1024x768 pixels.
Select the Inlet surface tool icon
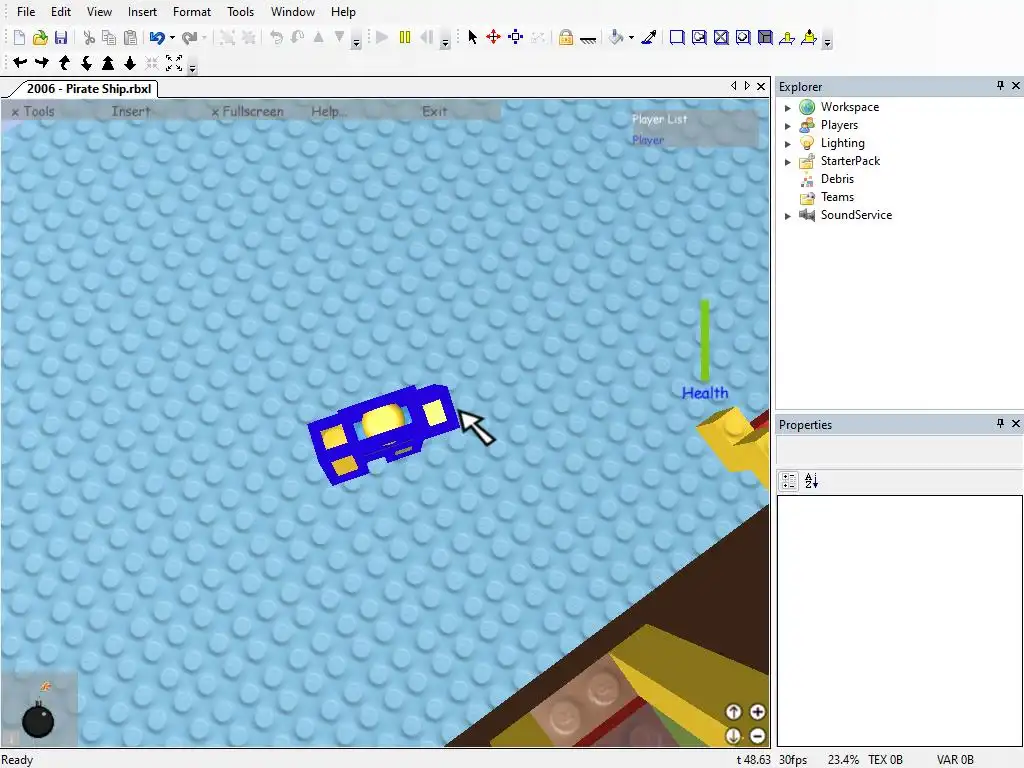(x=765, y=37)
